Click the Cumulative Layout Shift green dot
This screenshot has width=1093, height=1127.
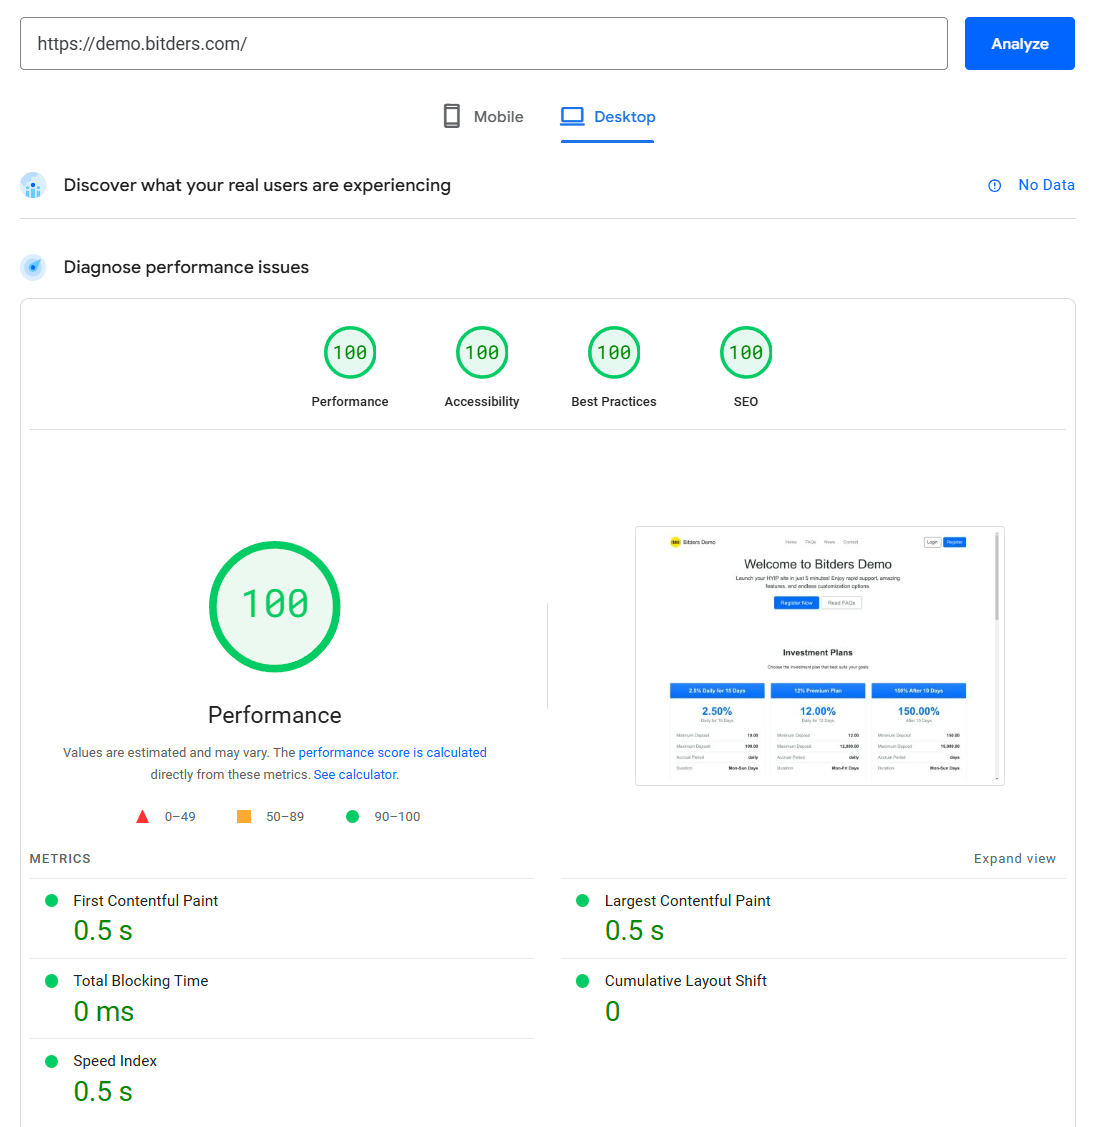(583, 981)
